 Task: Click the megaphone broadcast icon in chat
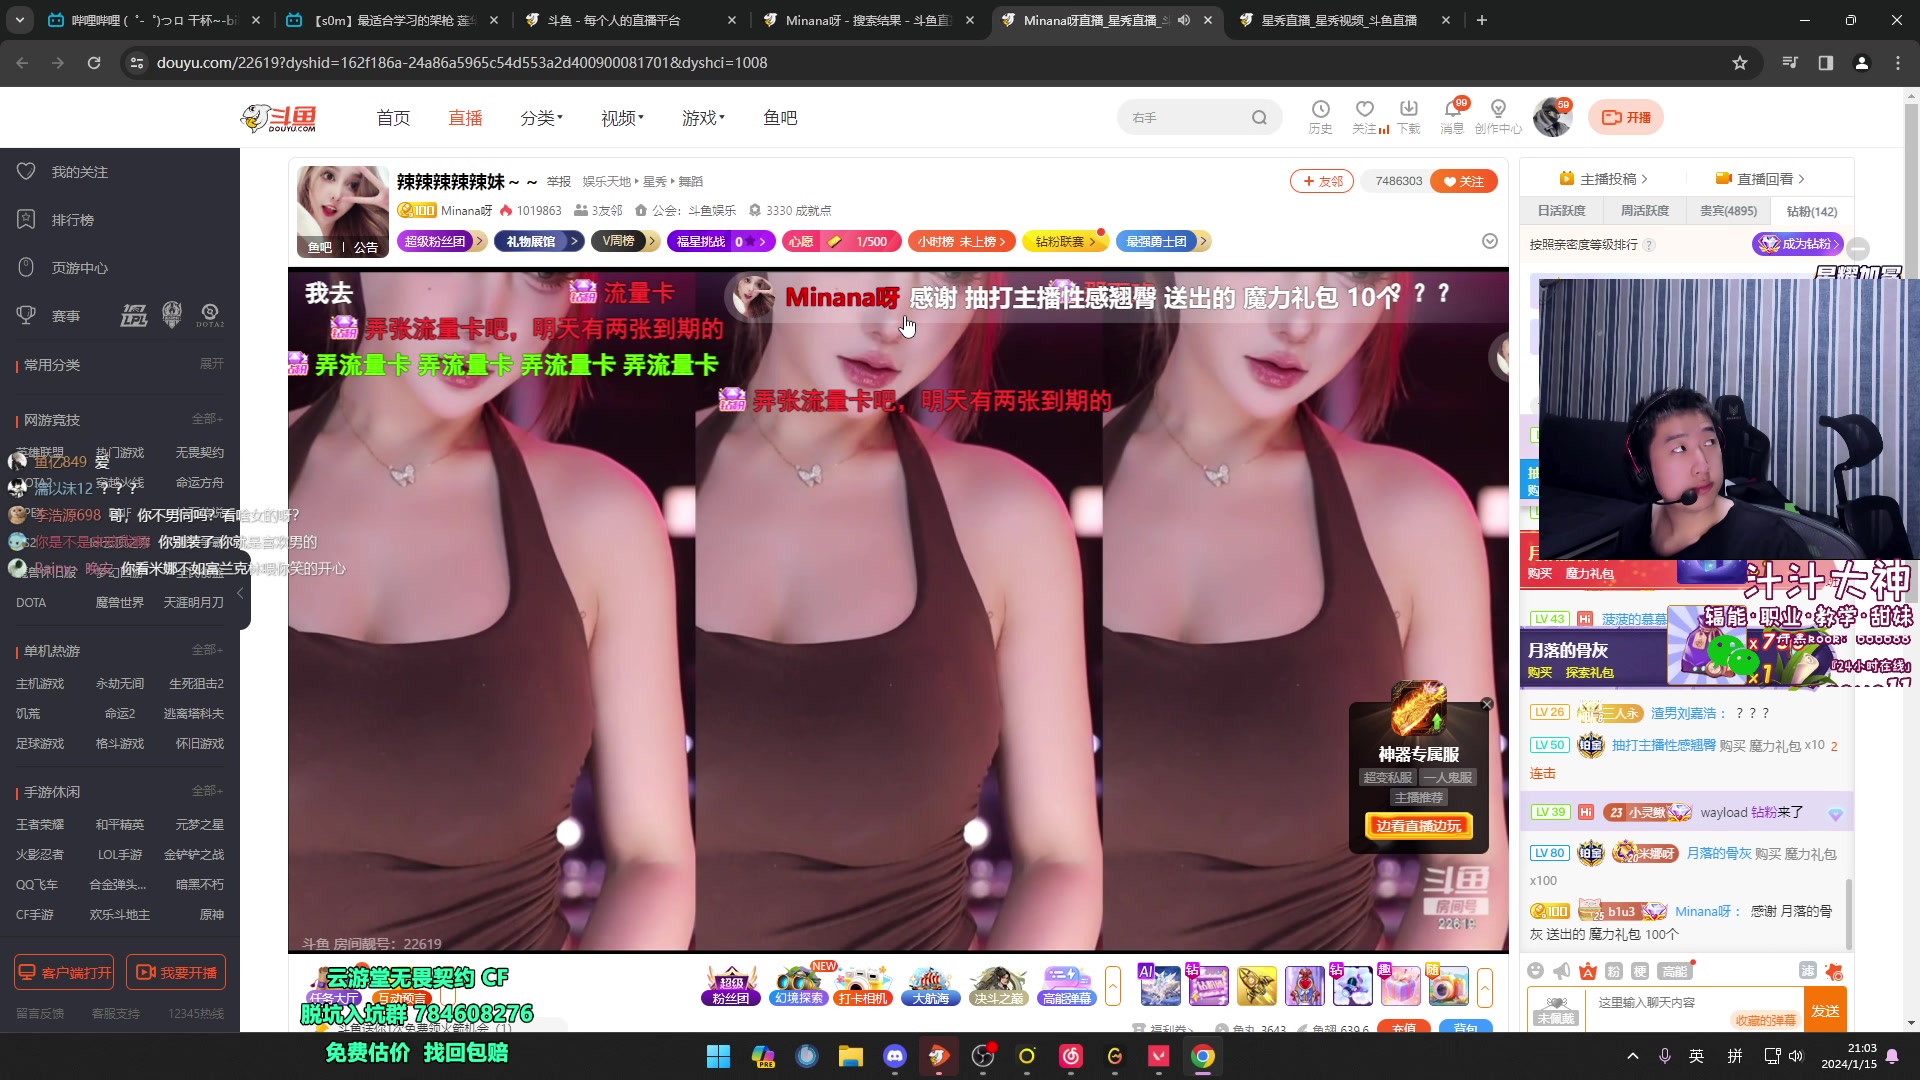[1562, 971]
